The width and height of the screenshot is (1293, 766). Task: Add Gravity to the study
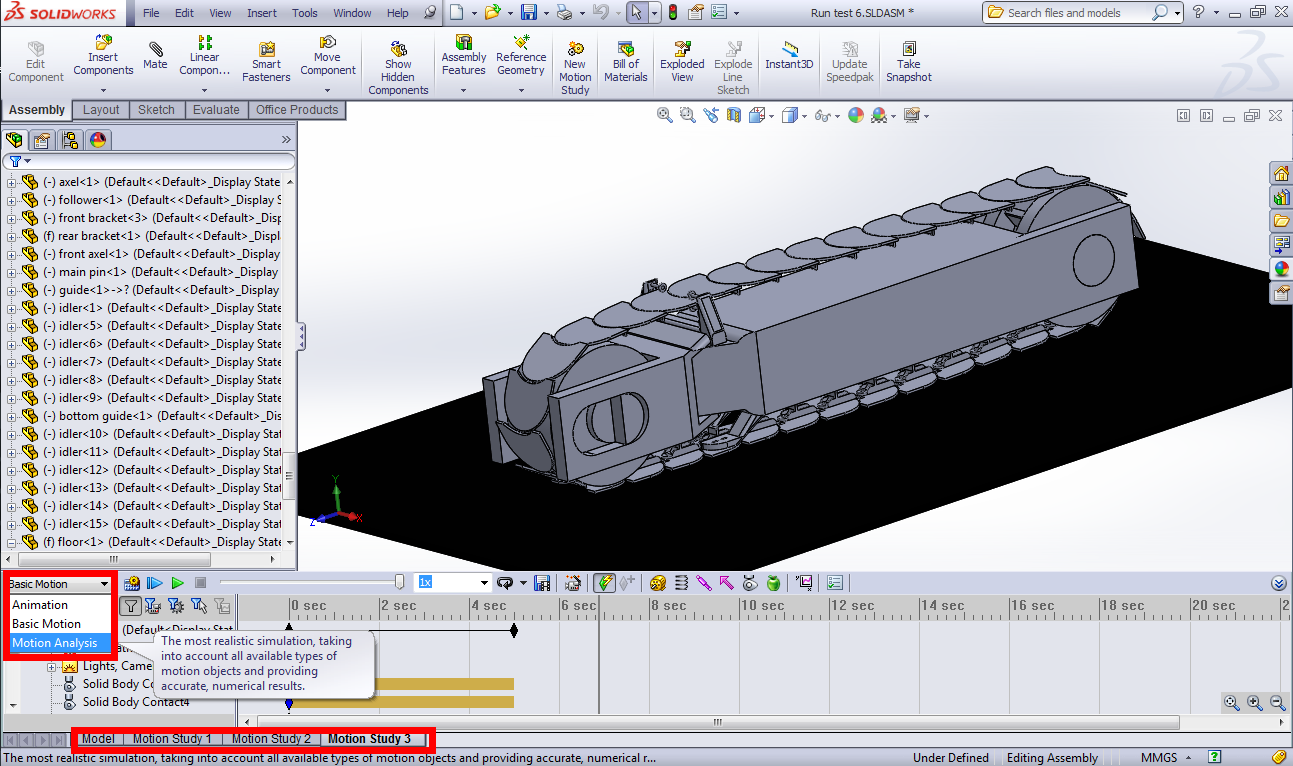coord(772,583)
